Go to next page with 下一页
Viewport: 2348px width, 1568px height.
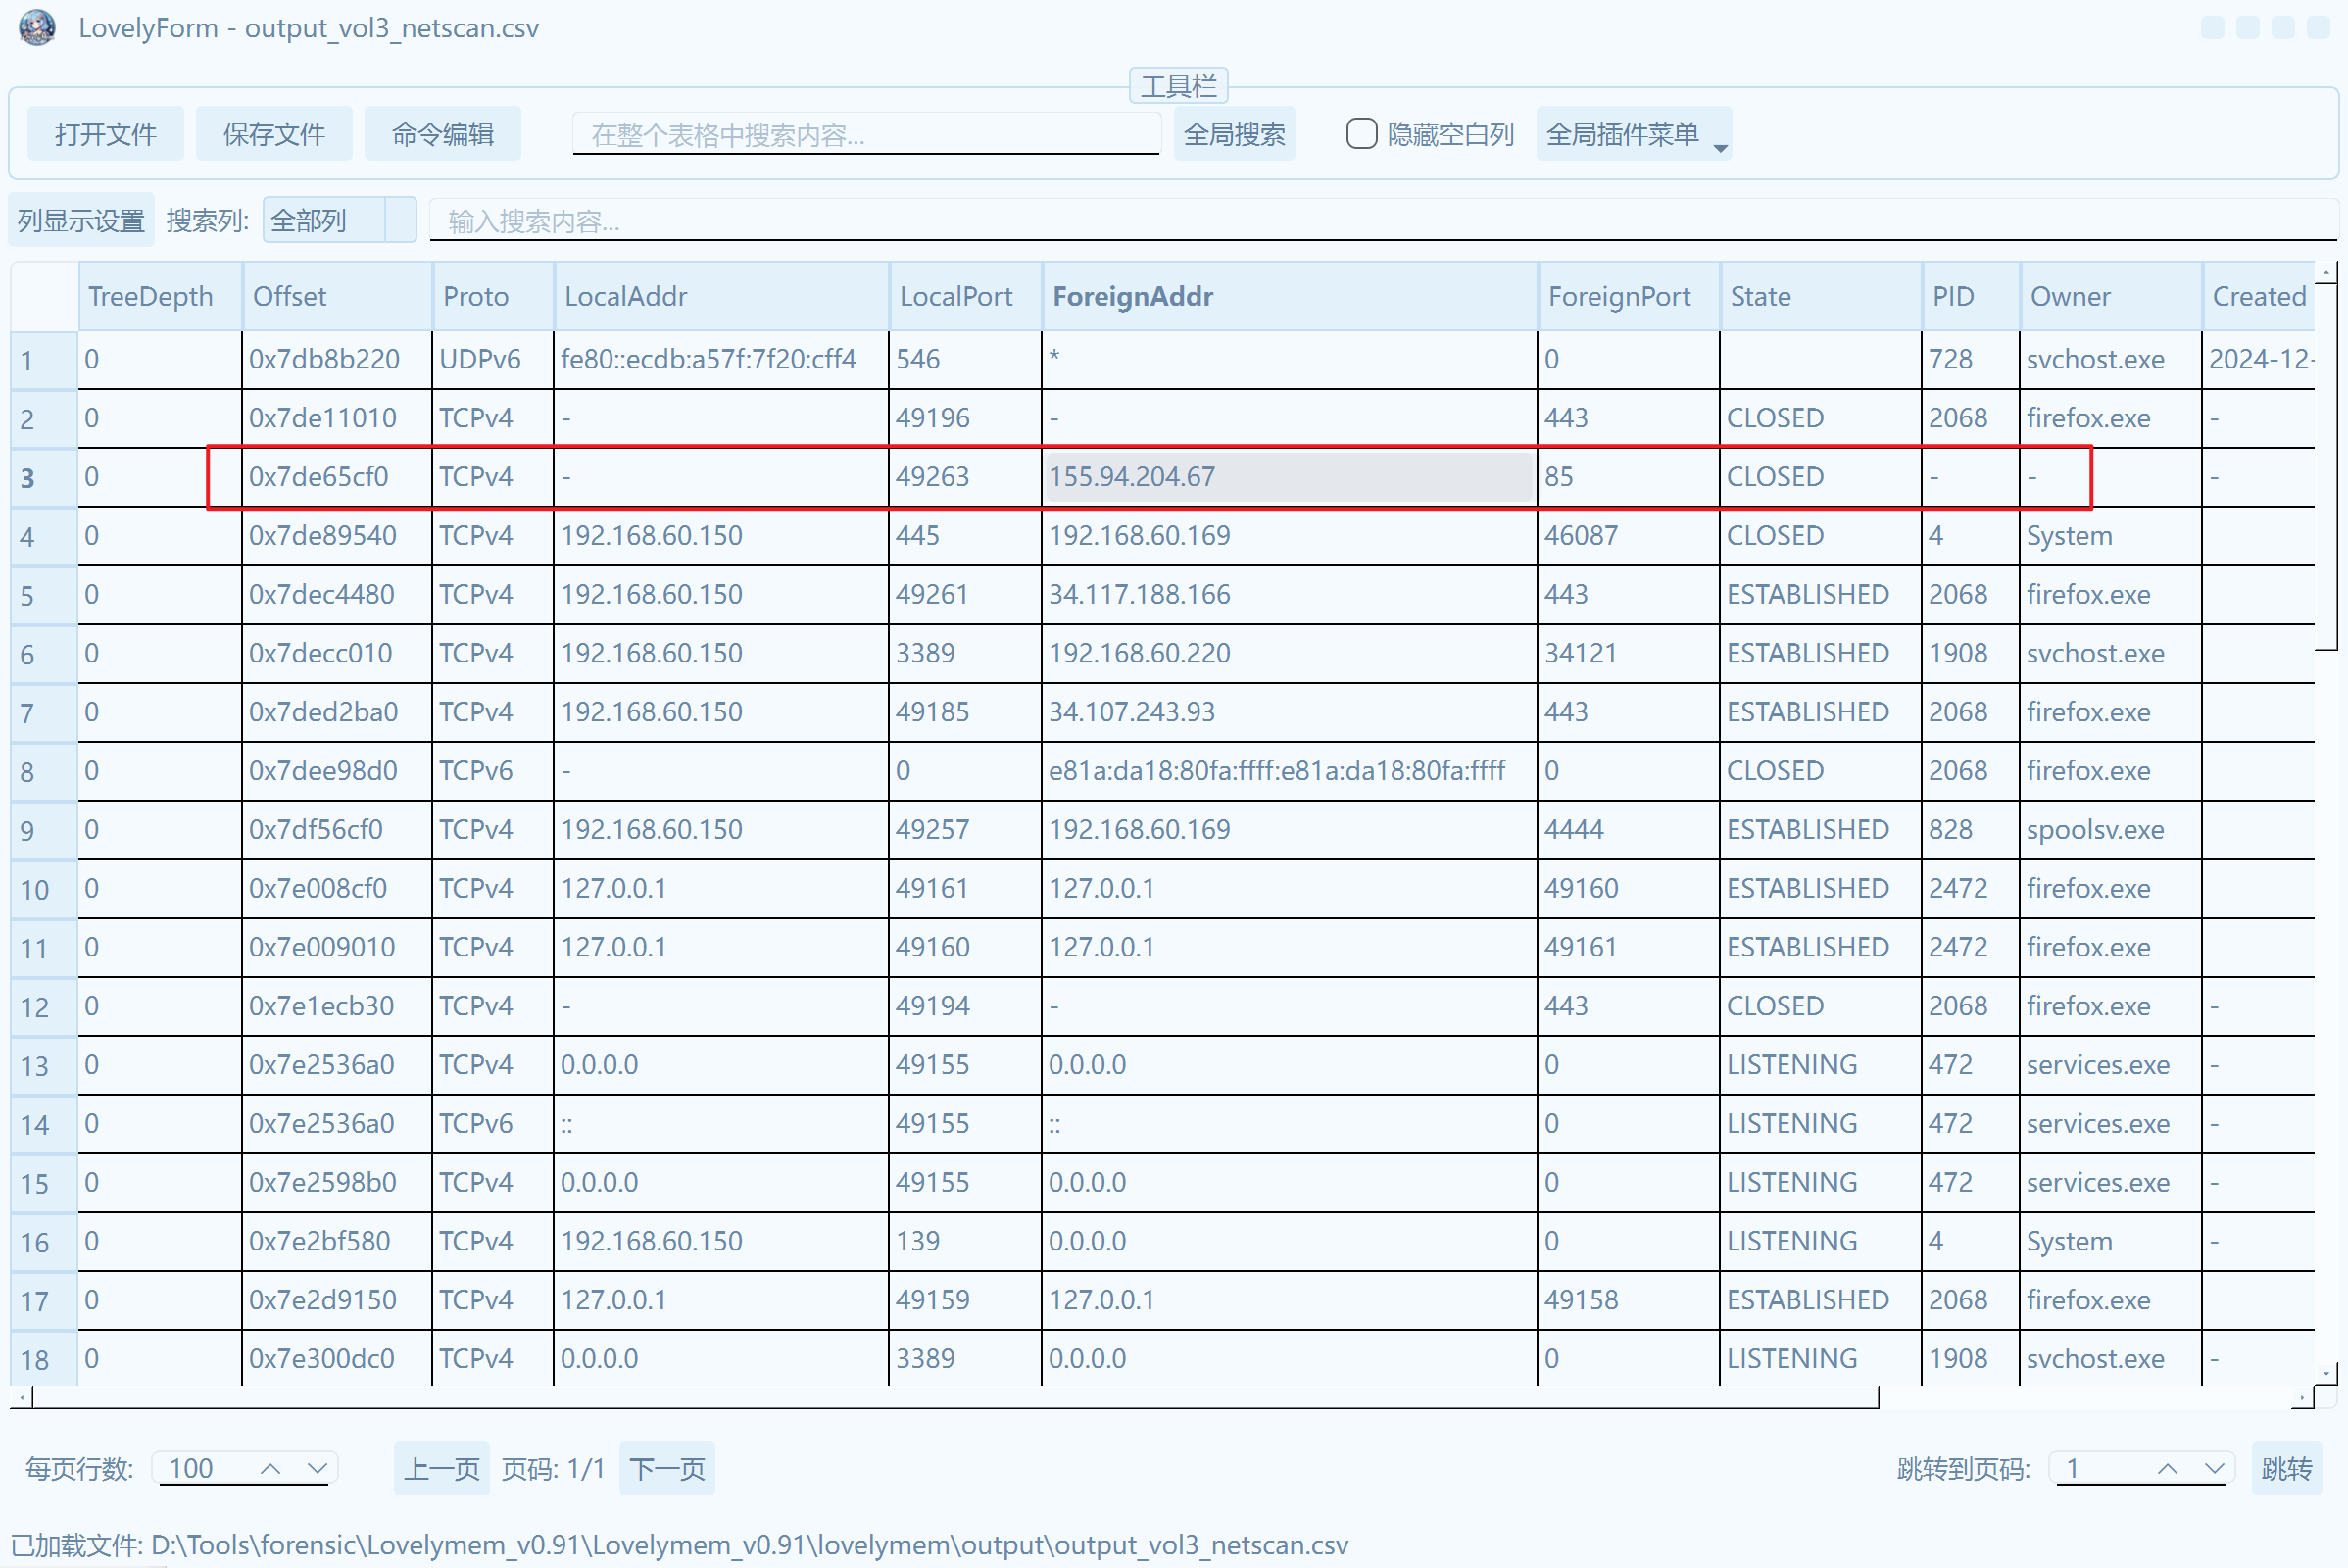point(667,1468)
